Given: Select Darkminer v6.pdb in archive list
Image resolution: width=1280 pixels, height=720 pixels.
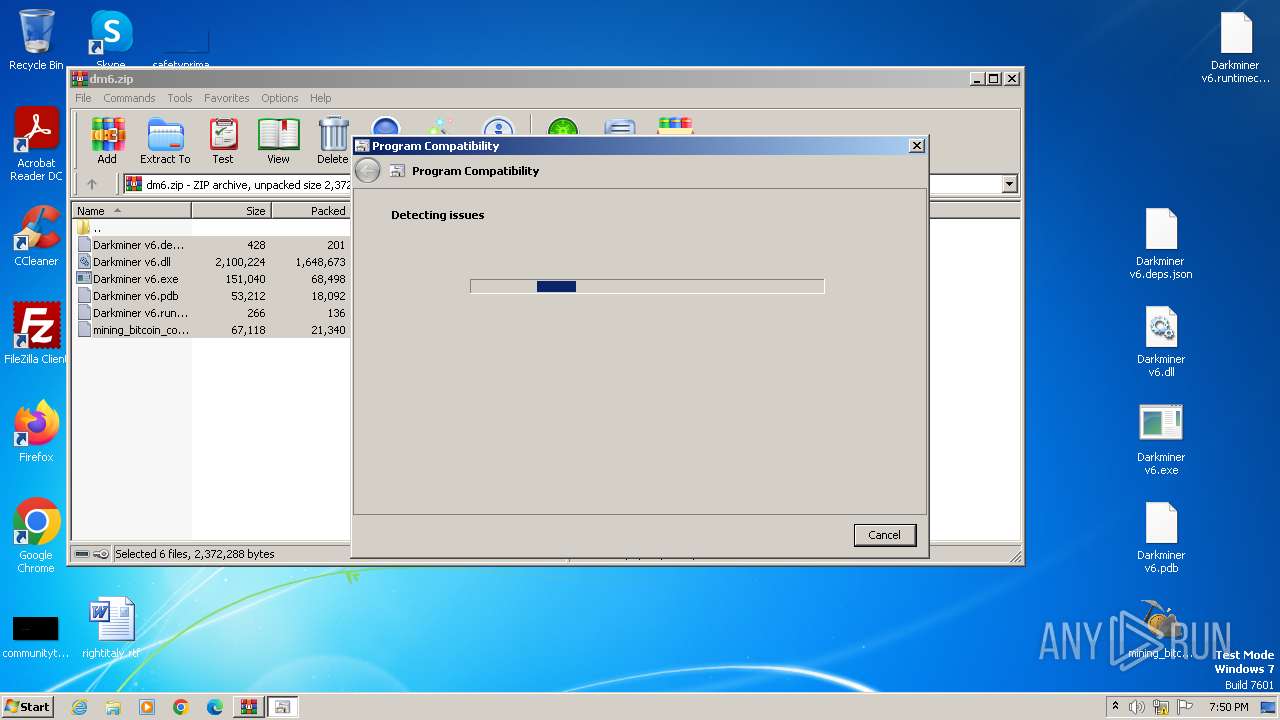Looking at the screenshot, I should tap(212, 296).
